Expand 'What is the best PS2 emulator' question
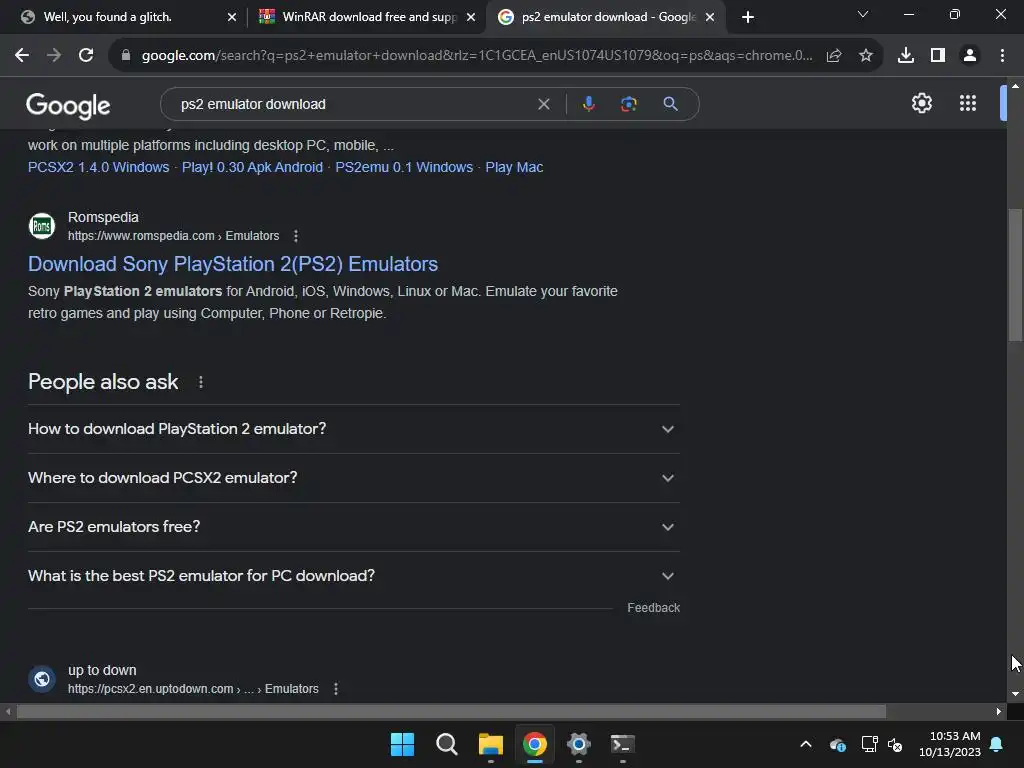 (354, 576)
